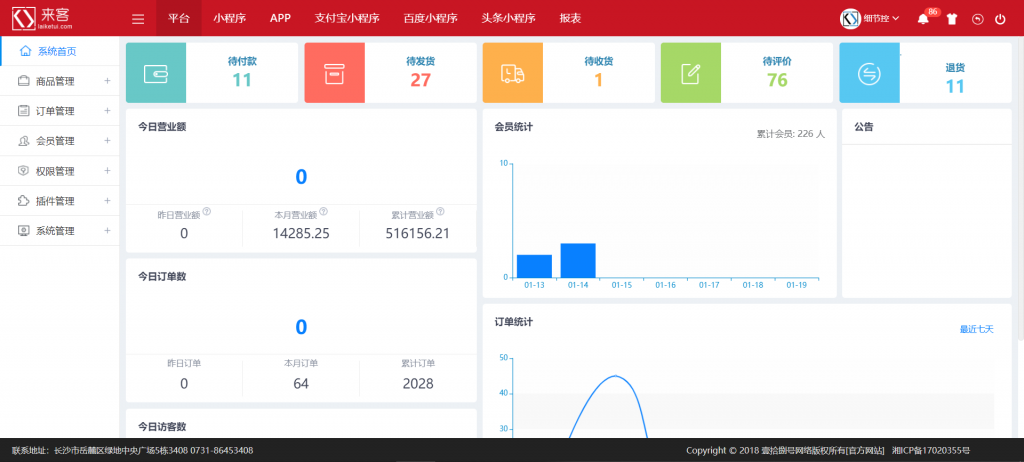
Task: Click the 累计订单 value 2028
Action: [x=418, y=384]
